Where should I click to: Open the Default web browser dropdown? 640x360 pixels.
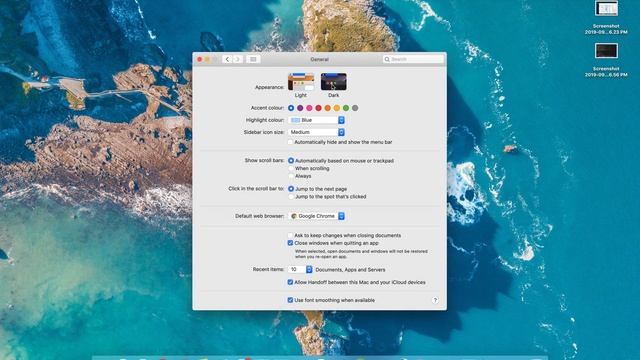(x=317, y=216)
